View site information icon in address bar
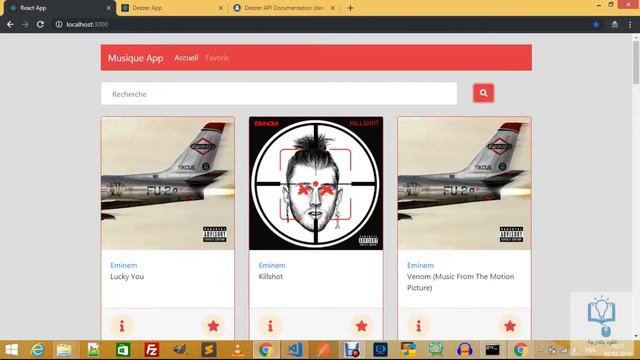Image resolution: width=640 pixels, height=360 pixels. [59, 24]
